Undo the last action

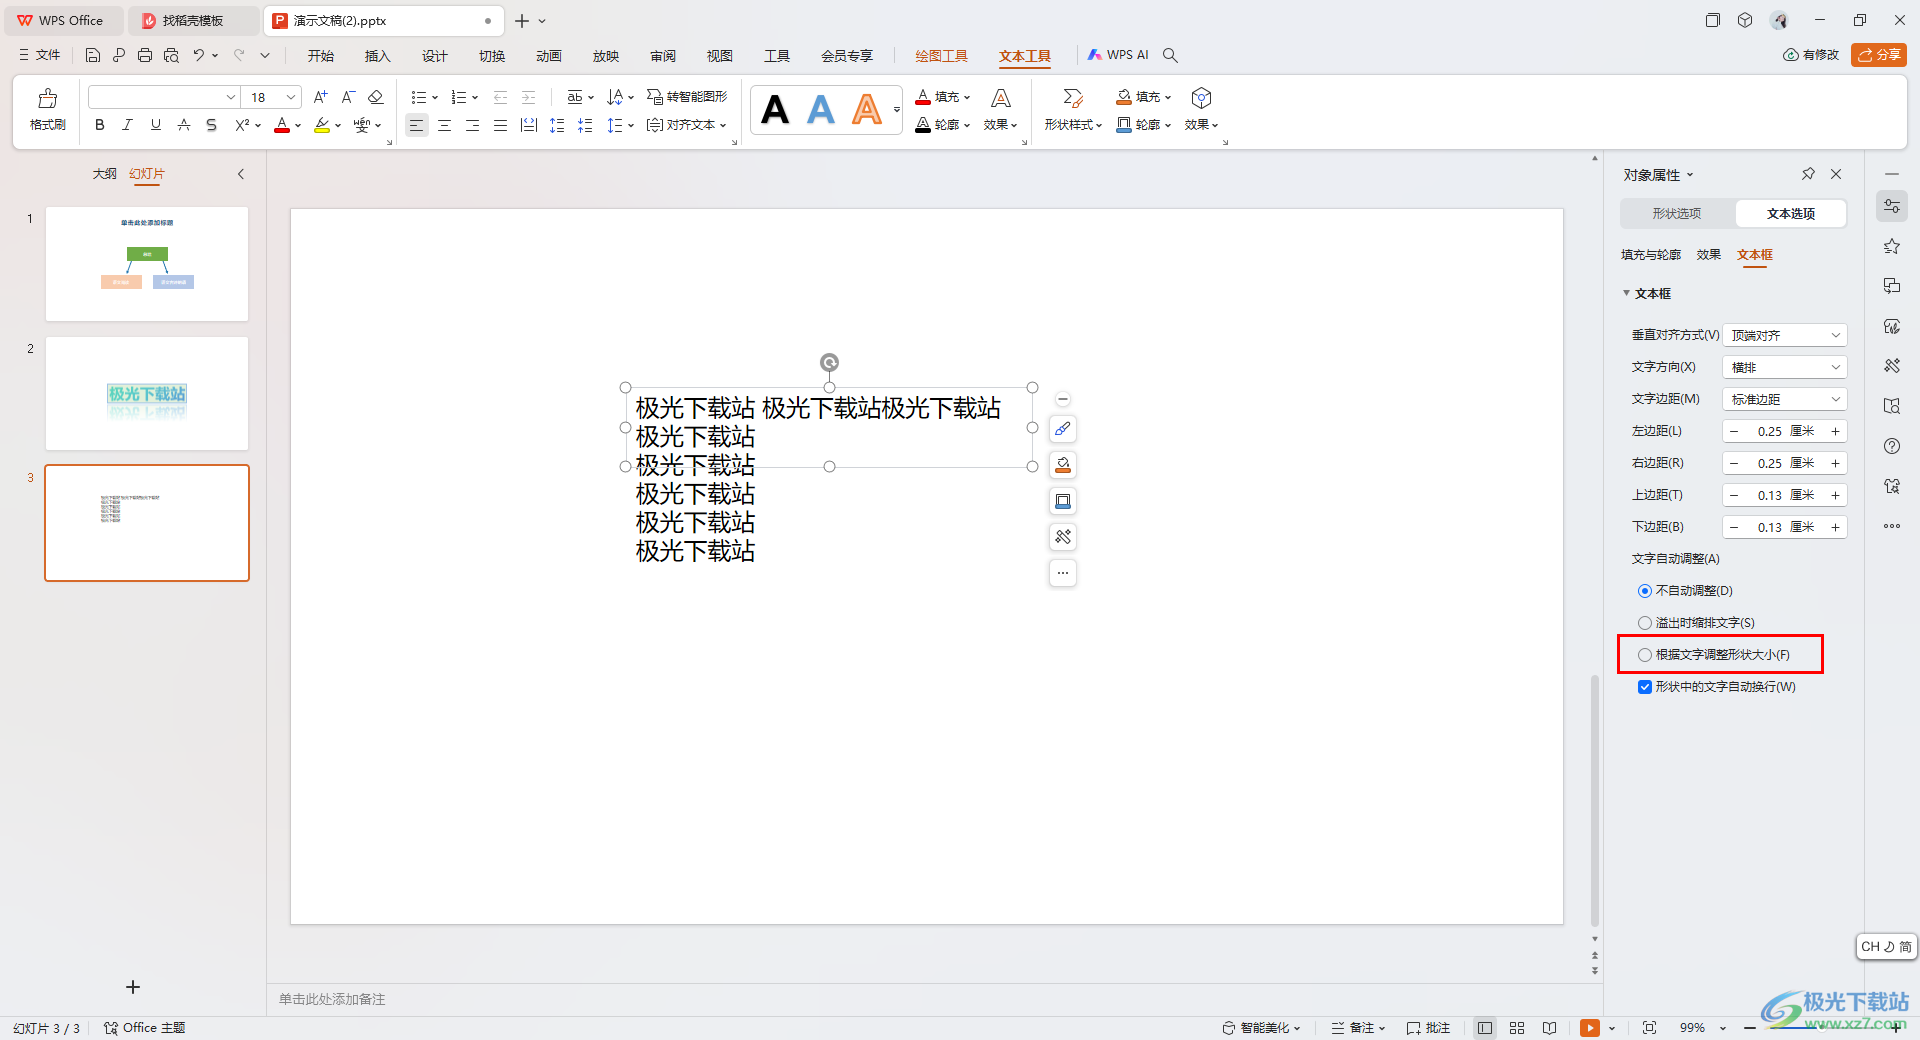click(199, 55)
